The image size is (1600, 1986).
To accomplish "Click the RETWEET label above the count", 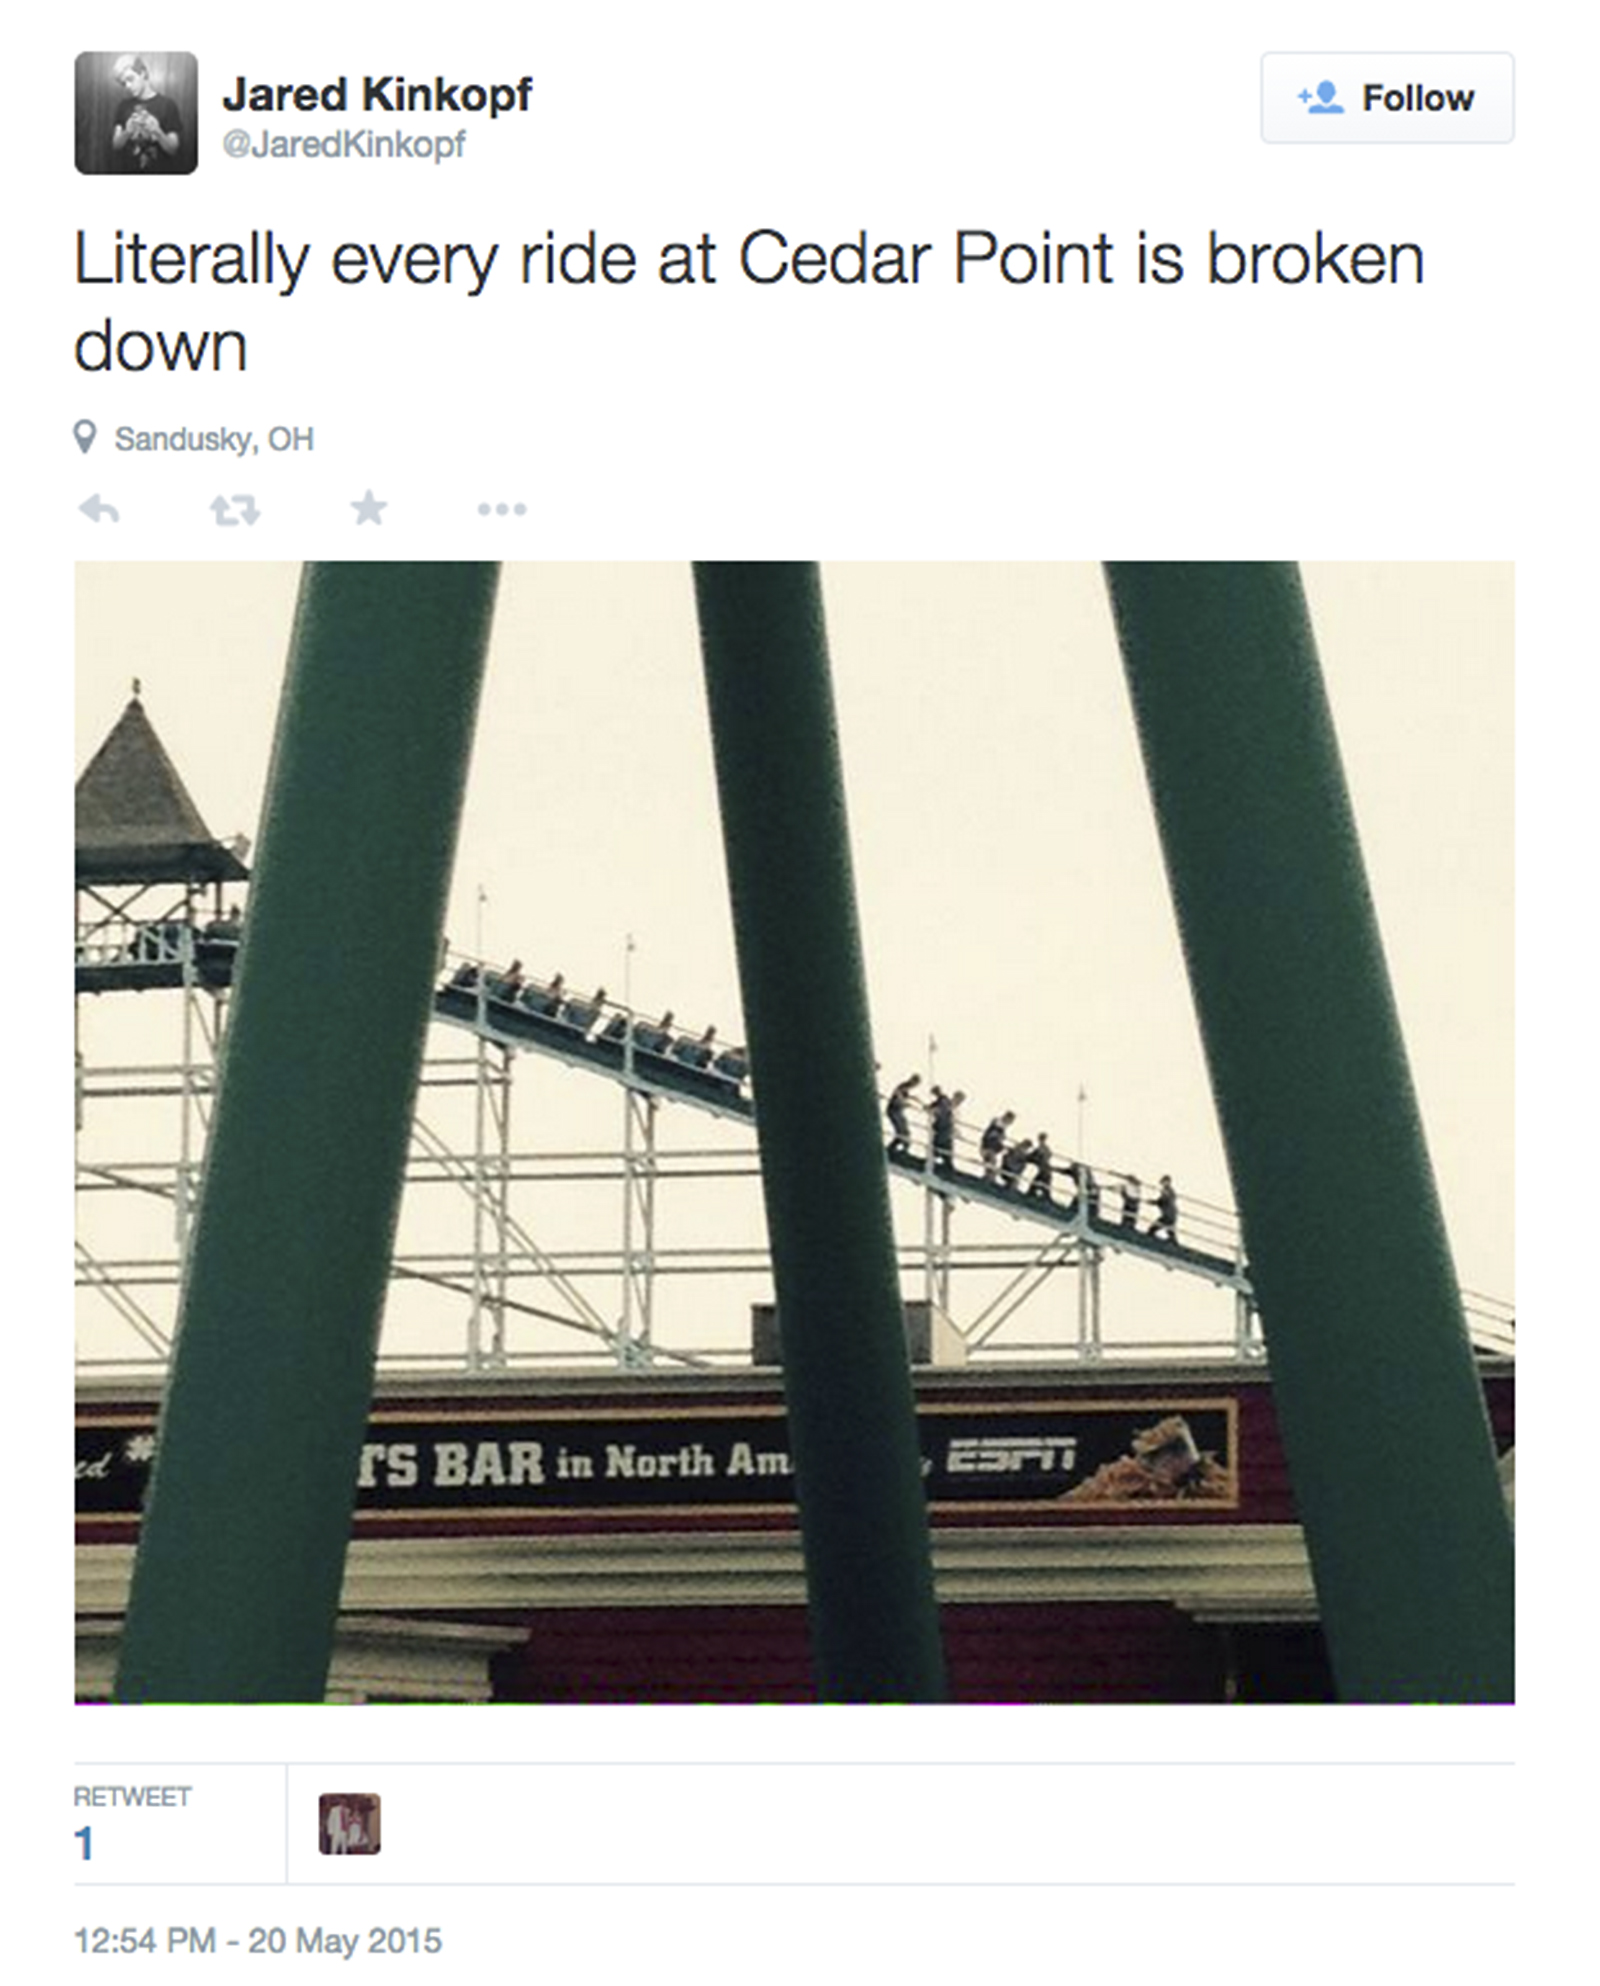I will [132, 1797].
